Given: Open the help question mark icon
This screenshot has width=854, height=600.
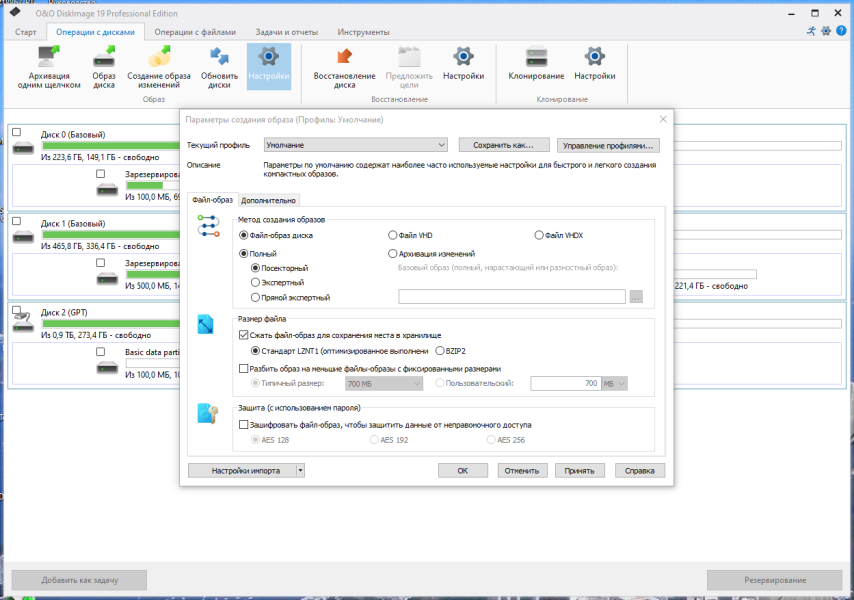Looking at the screenshot, I should [841, 31].
